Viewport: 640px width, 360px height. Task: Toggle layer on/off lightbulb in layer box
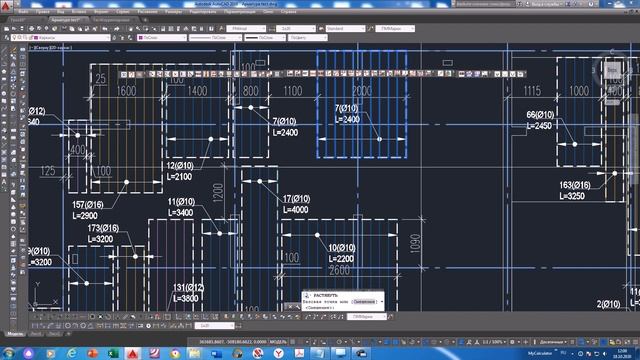(x=14, y=38)
